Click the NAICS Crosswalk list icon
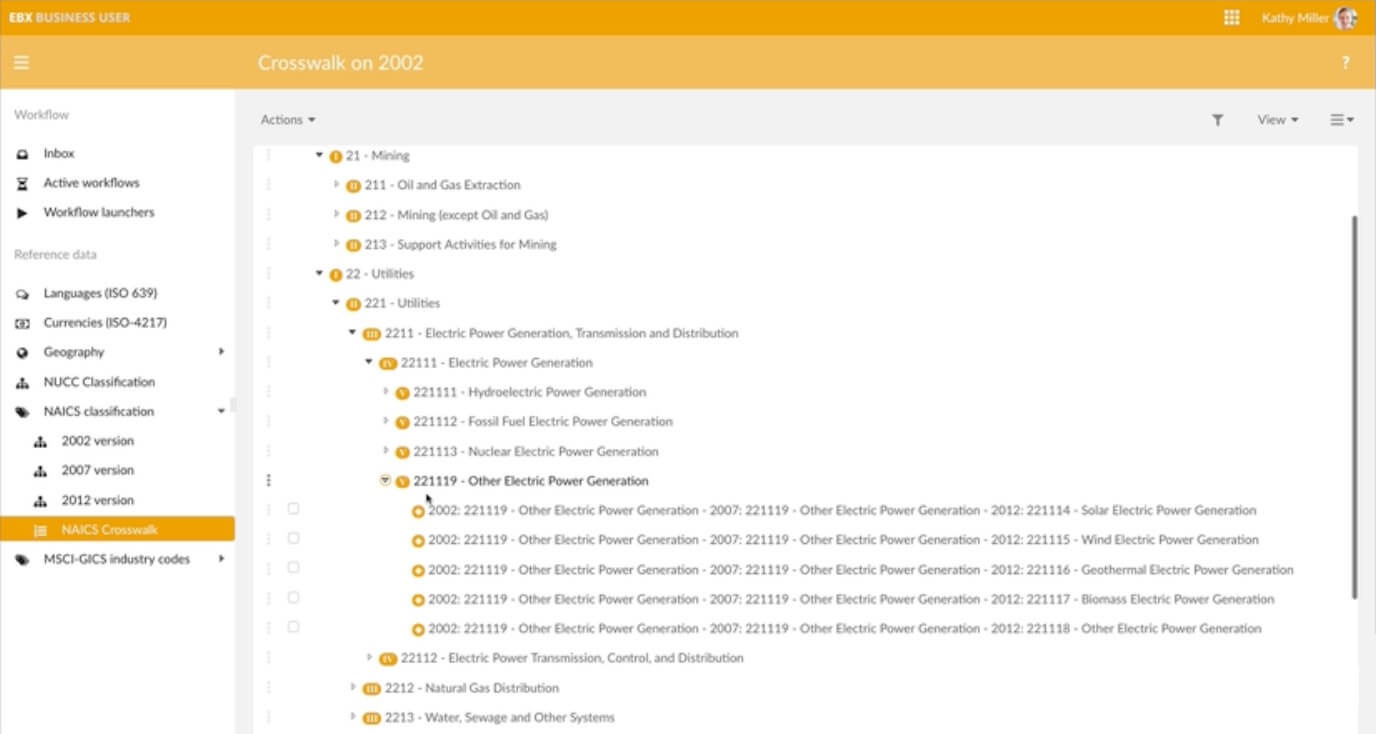The width and height of the screenshot is (1376, 734). click(40, 530)
